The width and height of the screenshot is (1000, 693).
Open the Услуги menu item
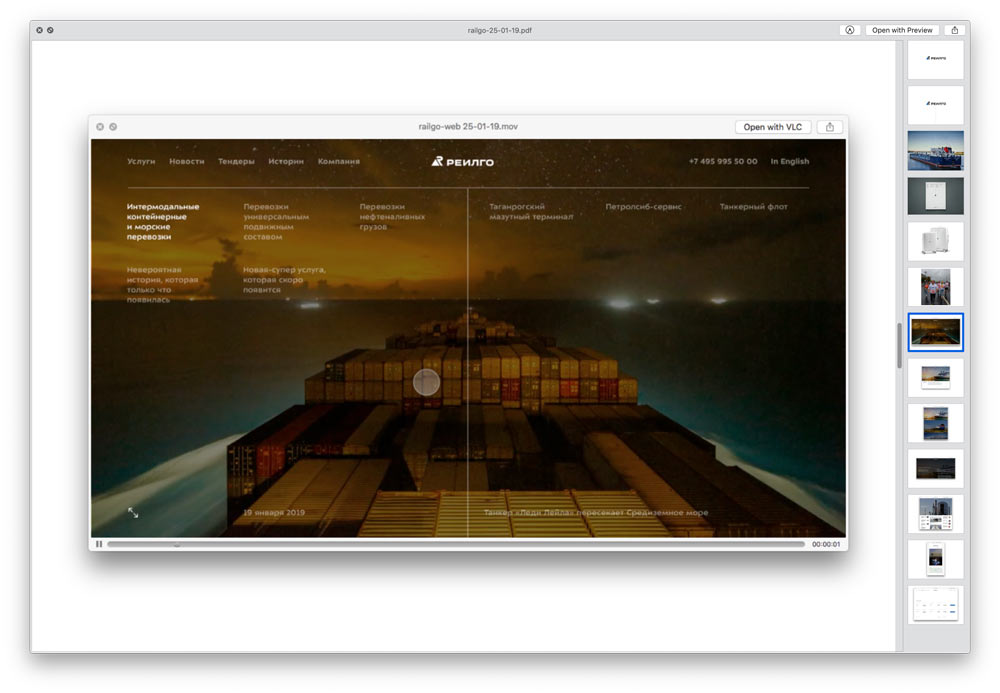click(x=141, y=160)
